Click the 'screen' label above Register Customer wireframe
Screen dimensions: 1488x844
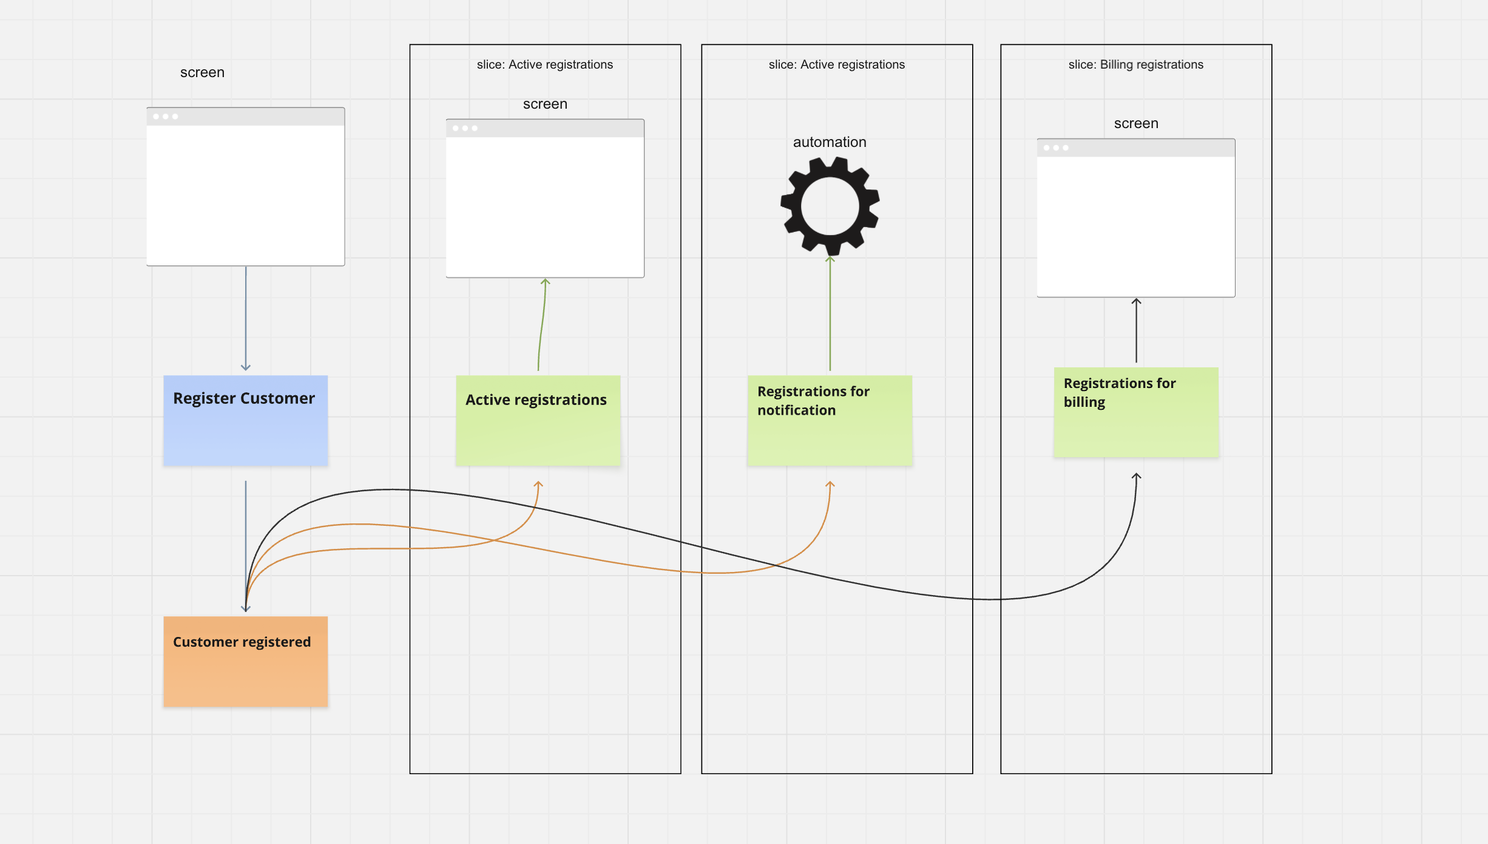coord(202,73)
